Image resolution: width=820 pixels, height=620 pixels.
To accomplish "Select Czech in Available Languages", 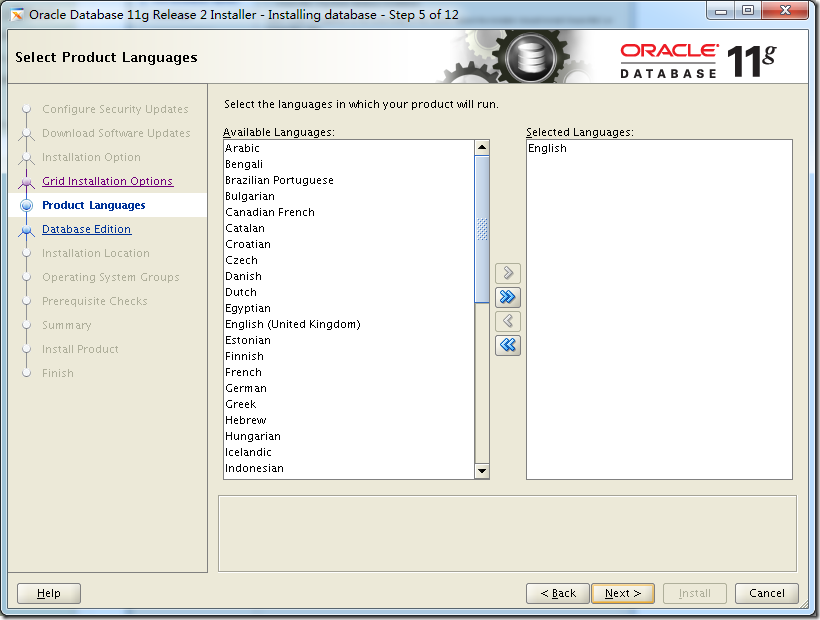I will [x=348, y=260].
